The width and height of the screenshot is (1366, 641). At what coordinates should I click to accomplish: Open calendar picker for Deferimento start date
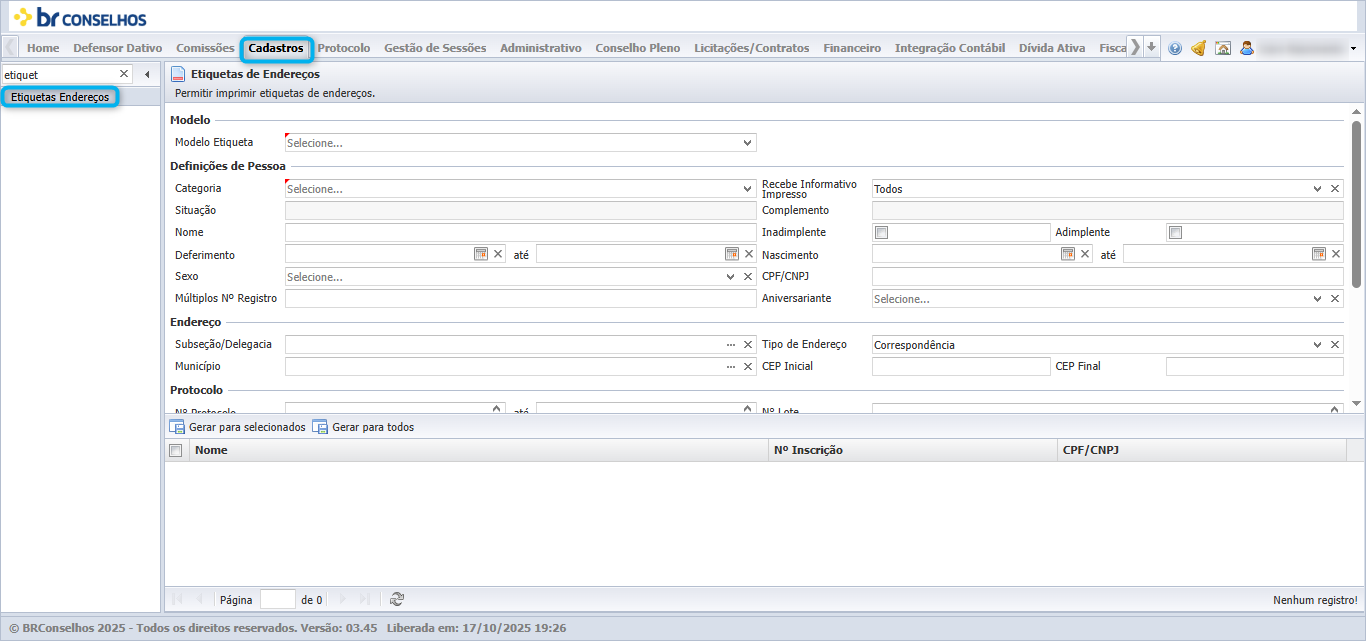480,254
